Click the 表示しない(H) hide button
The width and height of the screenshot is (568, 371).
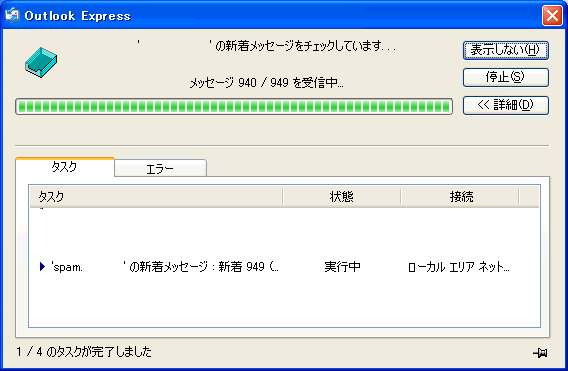[x=506, y=50]
